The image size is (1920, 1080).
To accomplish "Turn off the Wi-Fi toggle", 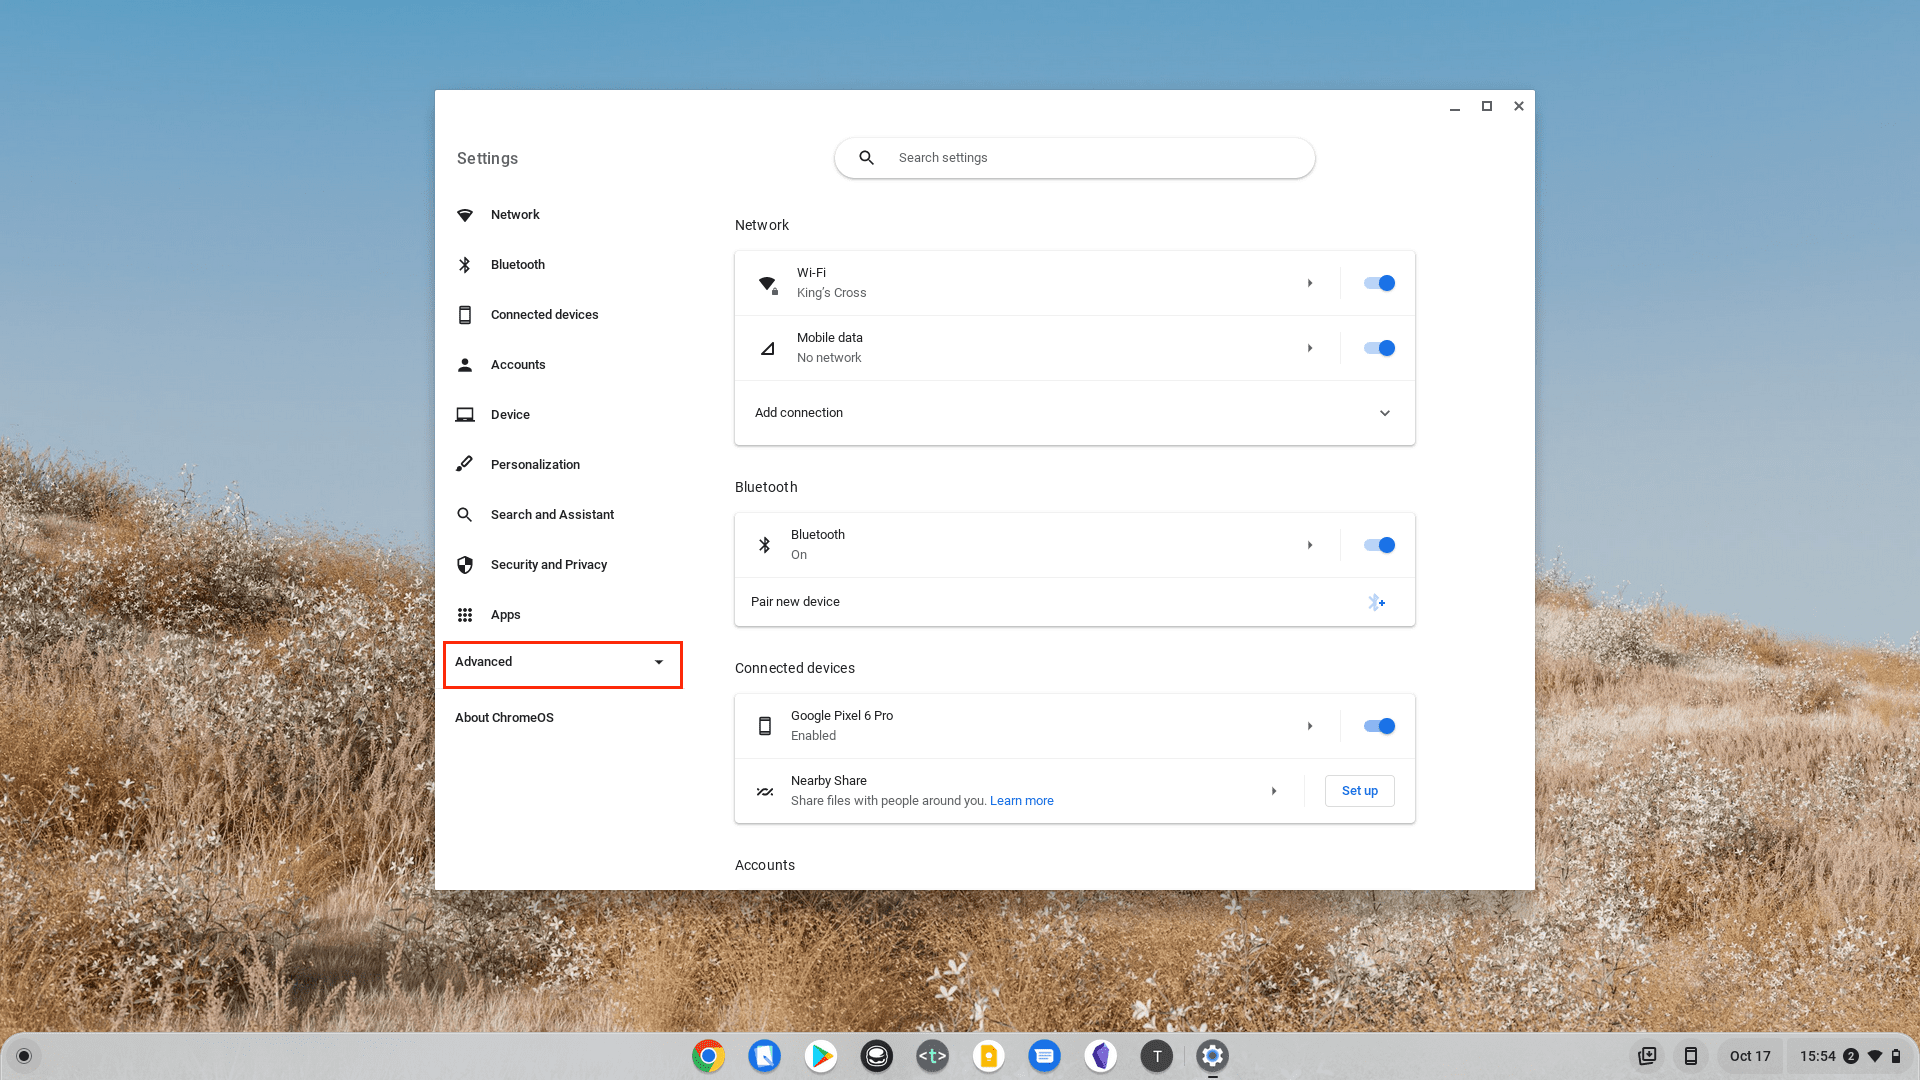I will [x=1379, y=283].
